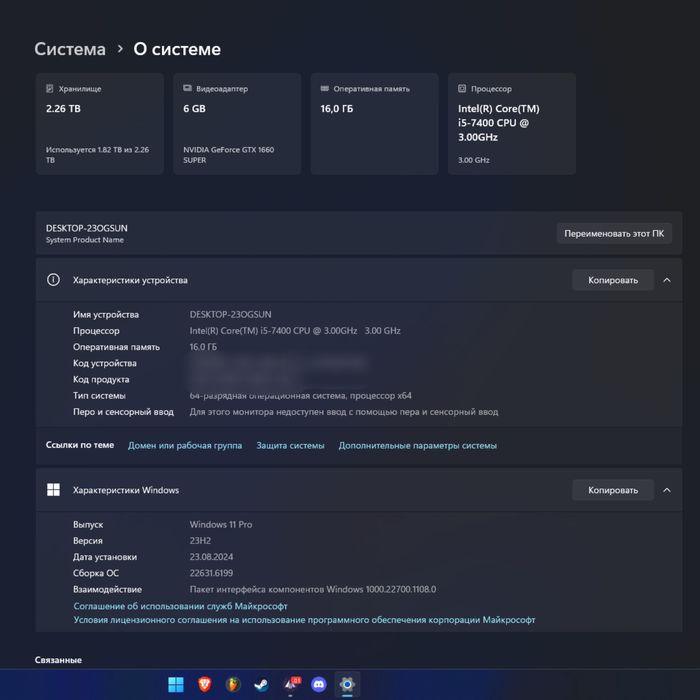The width and height of the screenshot is (700, 700).
Task: Click the Код устройства label
Action: pos(104,363)
